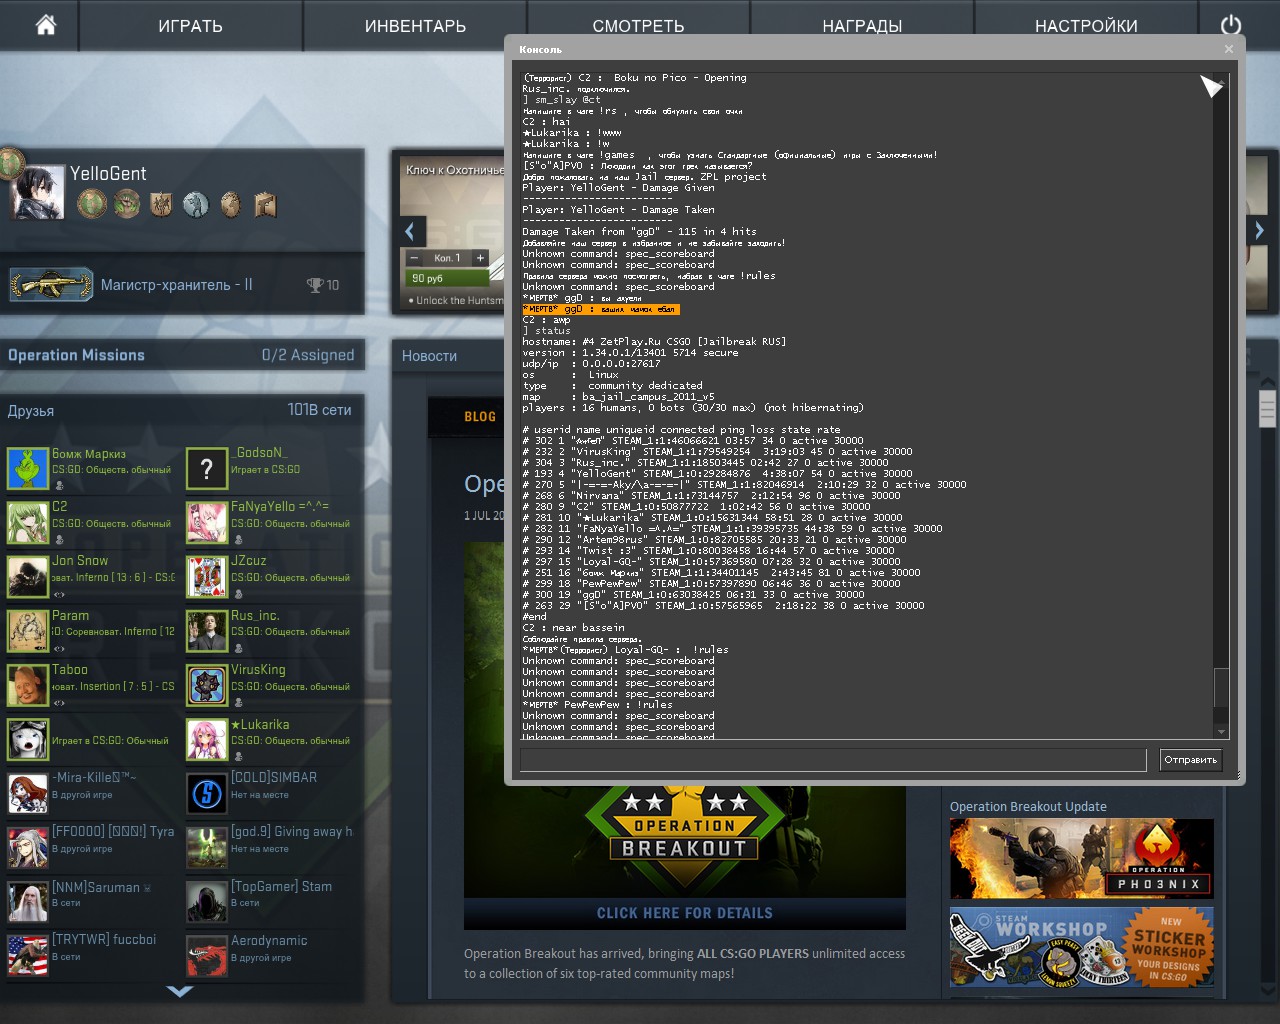Click VirusKing's avatar
This screenshot has width=1280, height=1024.
[x=207, y=685]
